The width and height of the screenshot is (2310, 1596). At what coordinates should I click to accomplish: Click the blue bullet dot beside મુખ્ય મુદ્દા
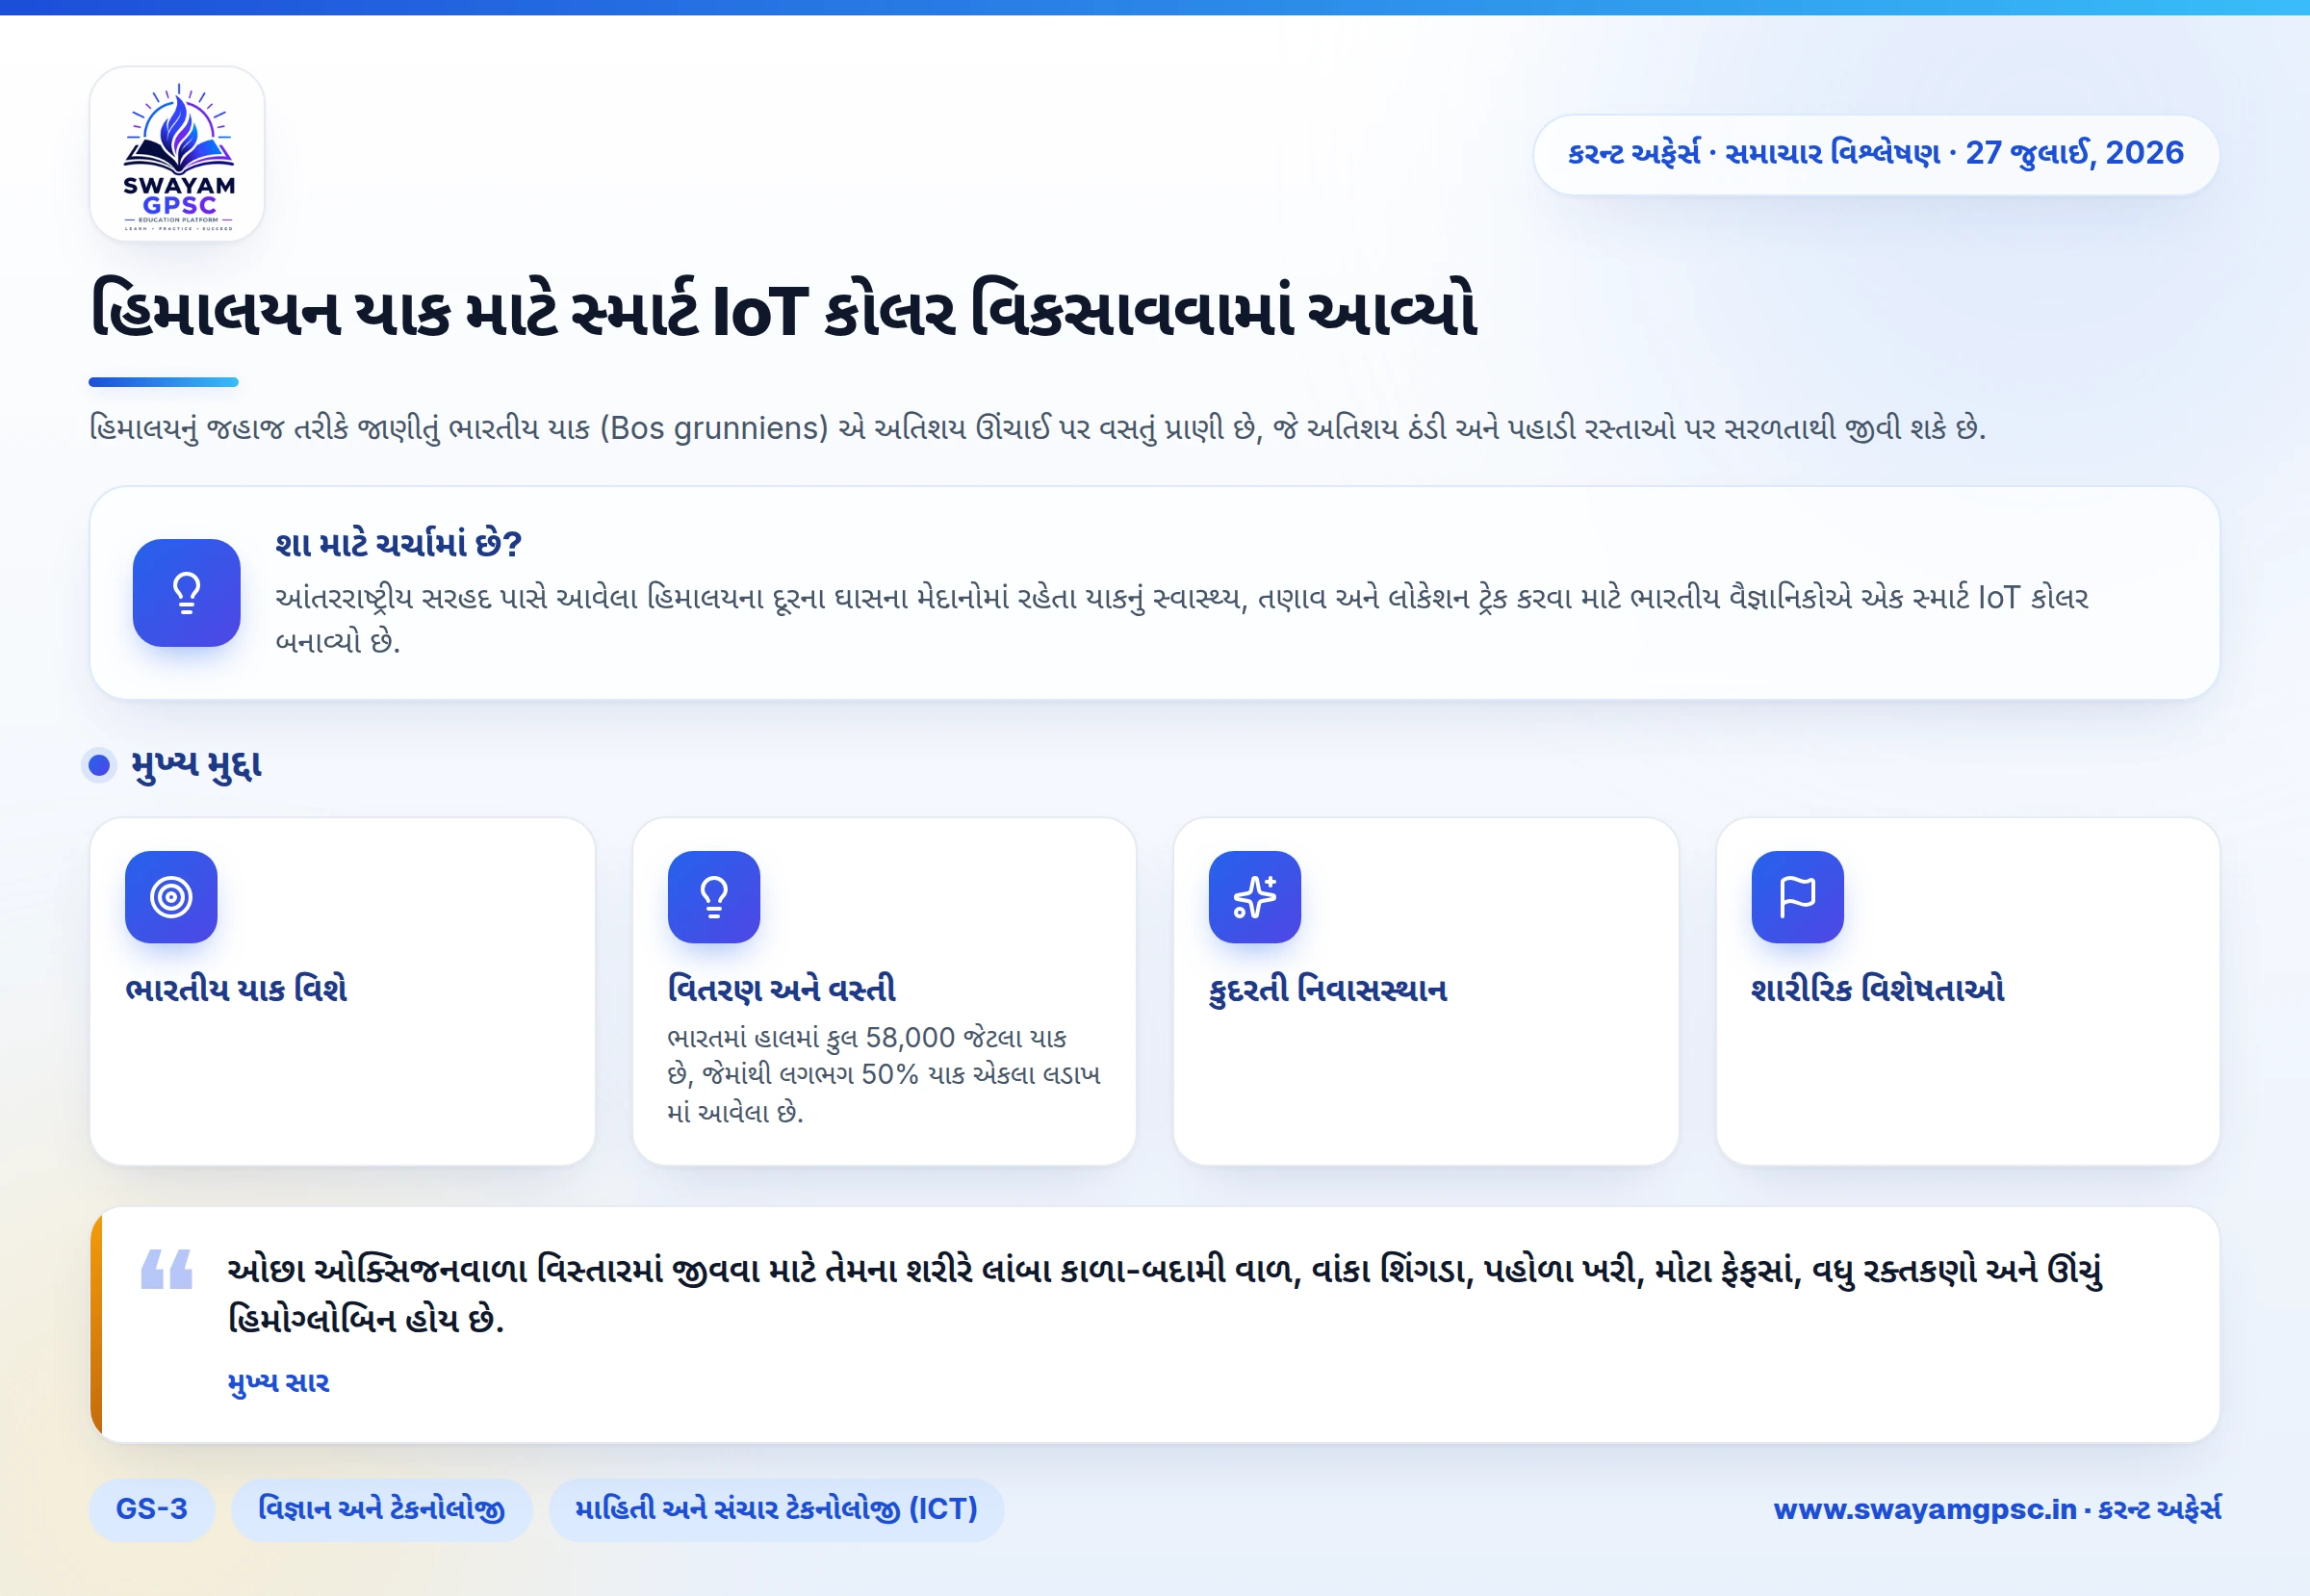pos(99,765)
